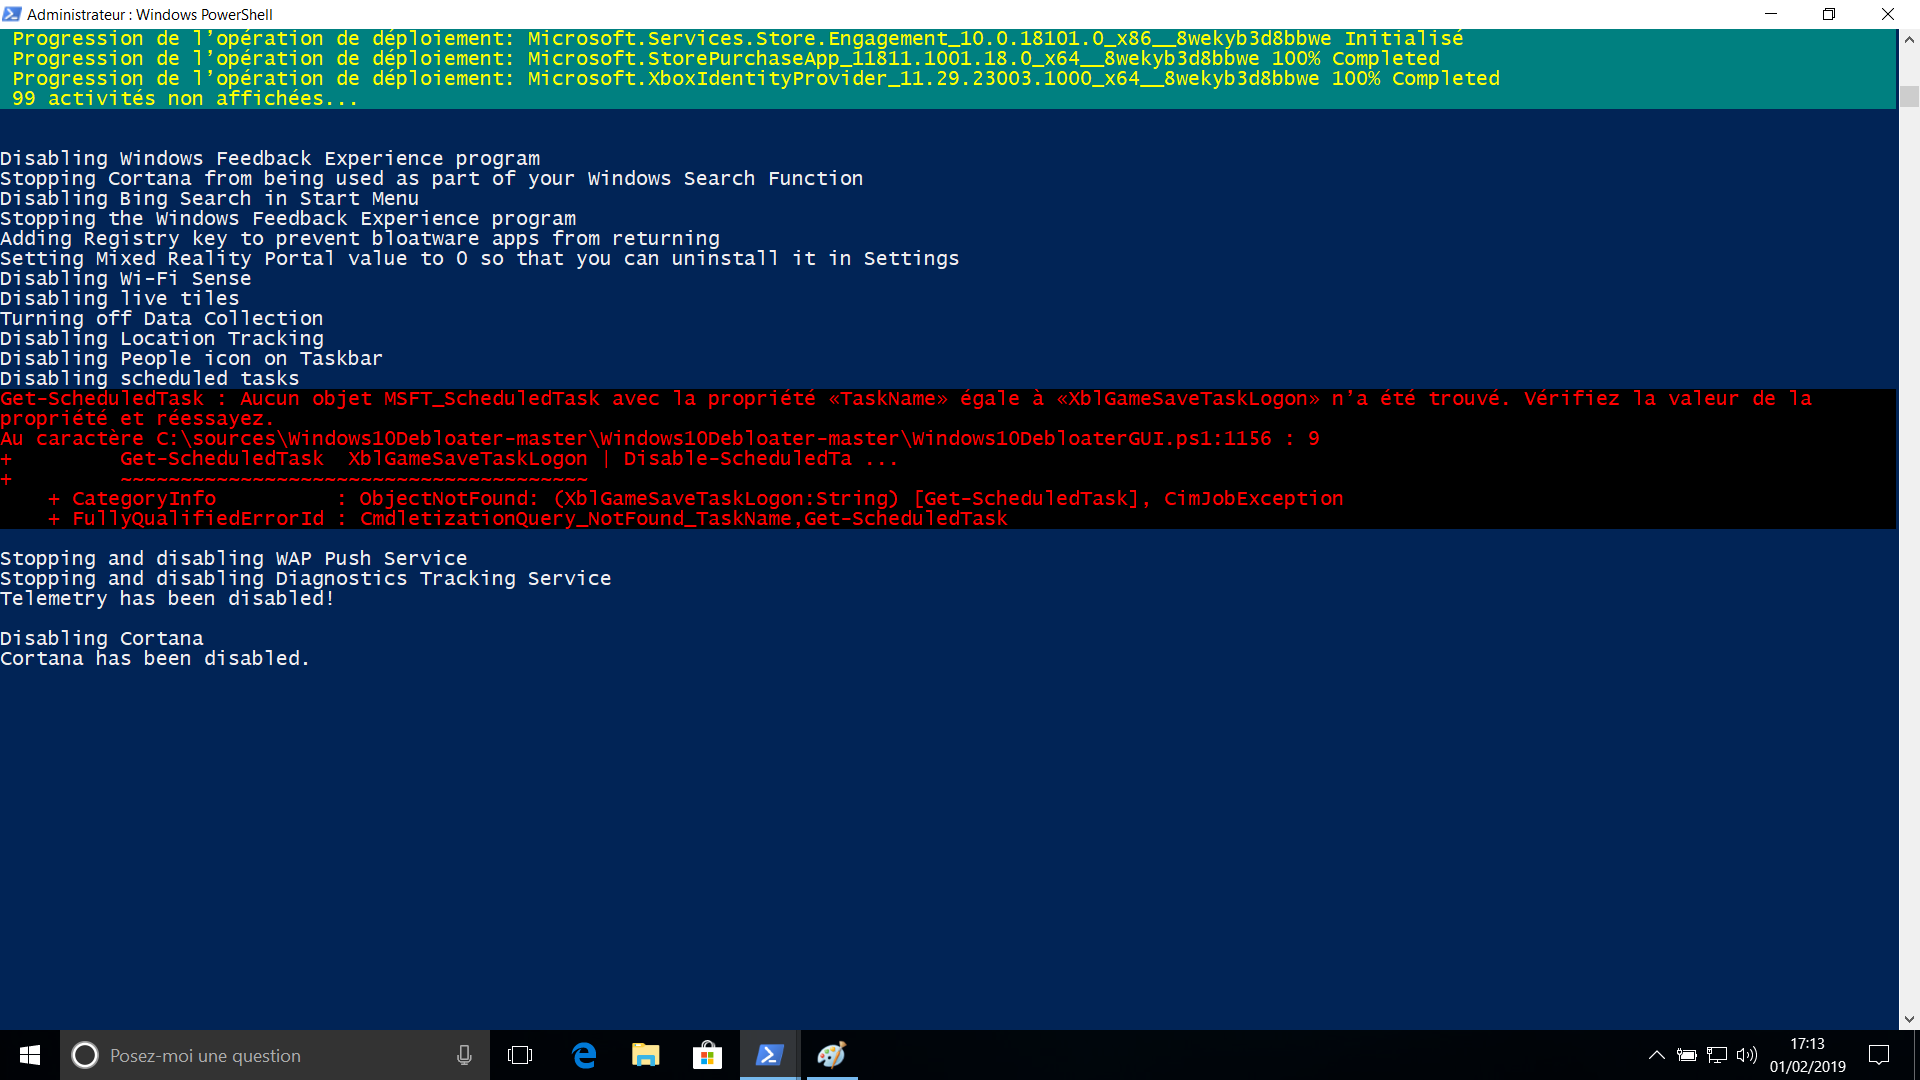
Task: Open Action Center notifications
Action: coord(1880,1055)
